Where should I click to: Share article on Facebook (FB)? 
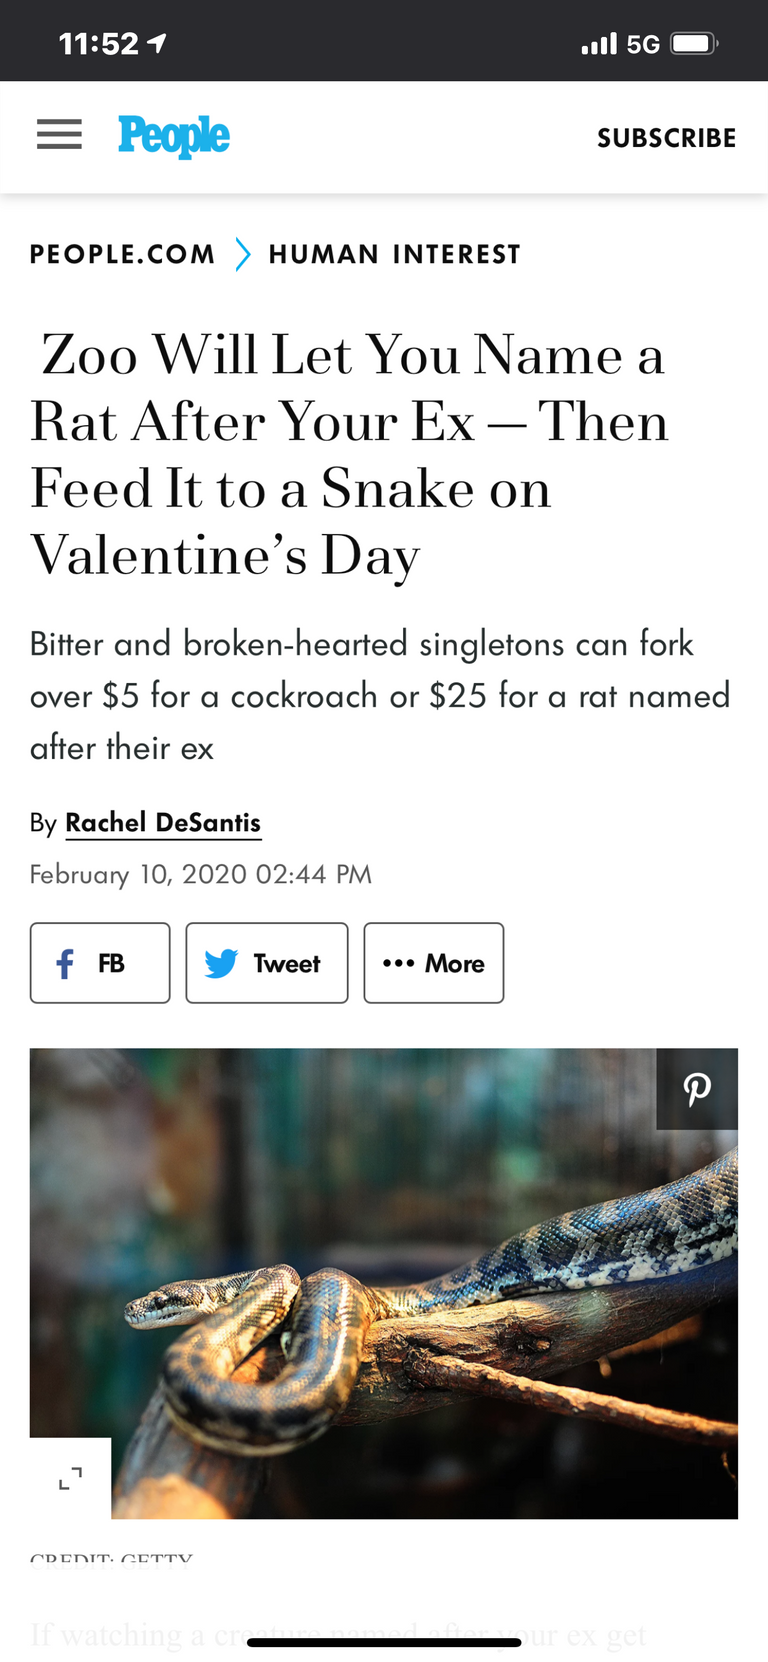pyautogui.click(x=100, y=963)
